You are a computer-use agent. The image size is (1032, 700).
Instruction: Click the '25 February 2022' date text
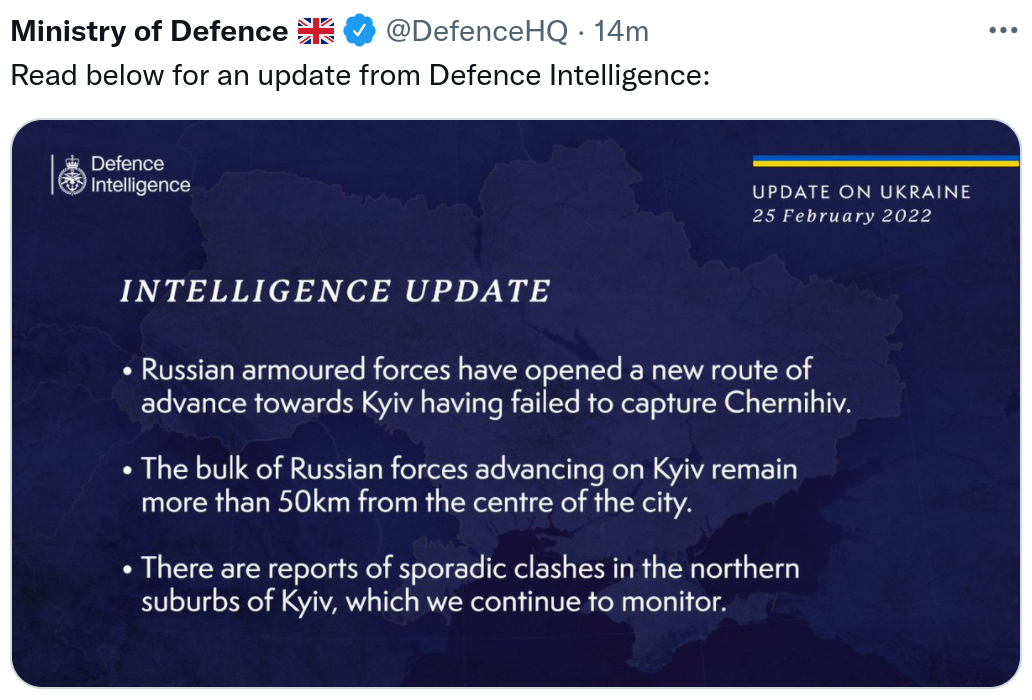tap(842, 216)
